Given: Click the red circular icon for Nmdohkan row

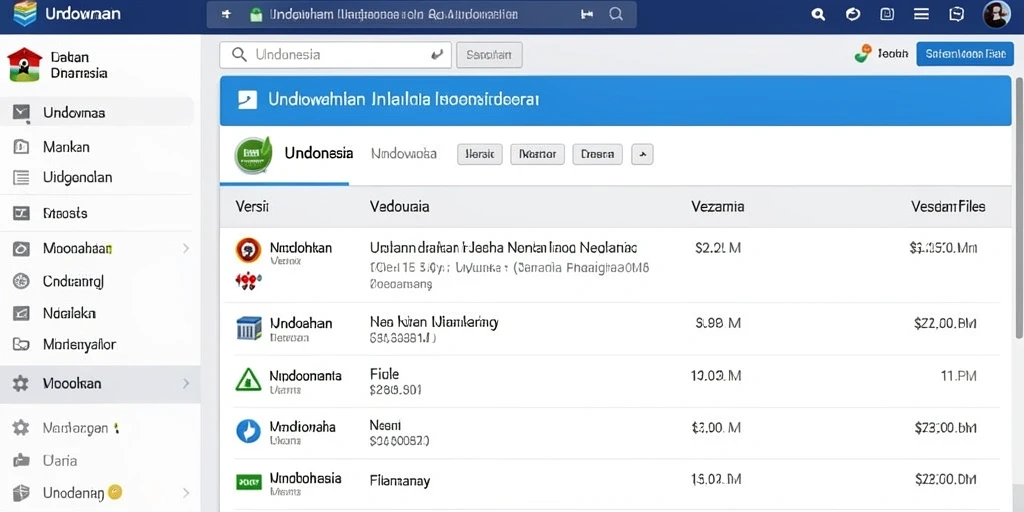Looking at the screenshot, I should pyautogui.click(x=248, y=250).
